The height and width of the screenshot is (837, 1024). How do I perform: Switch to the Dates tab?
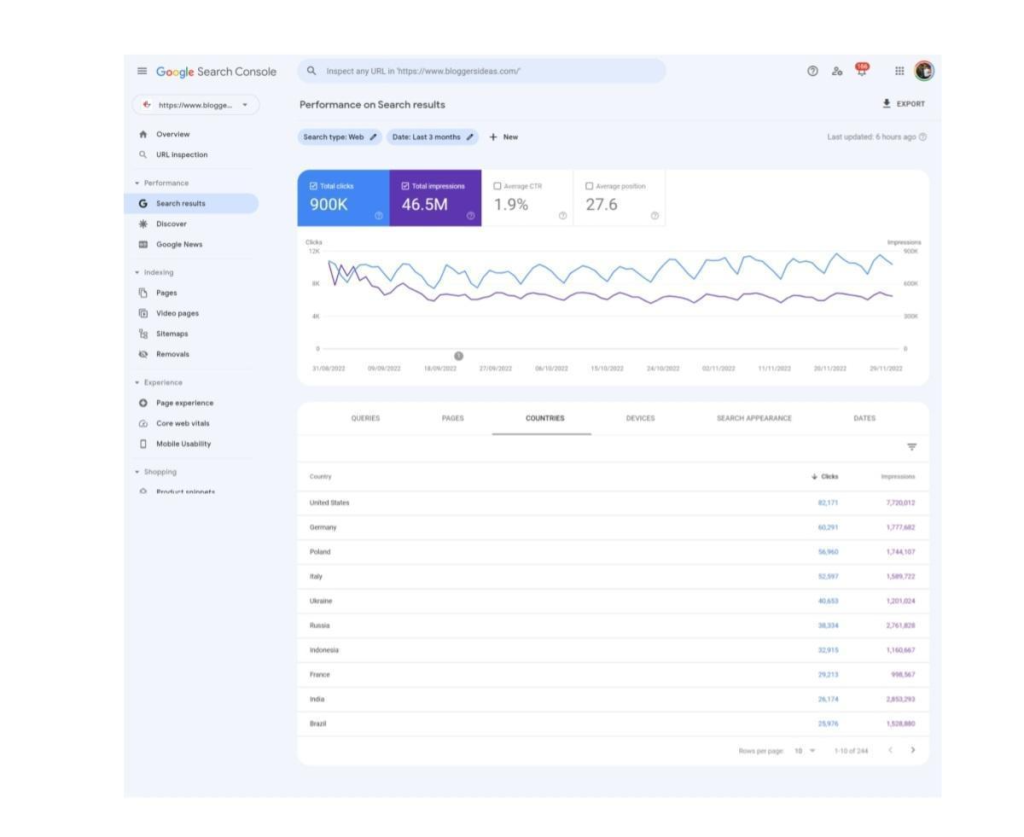pyautogui.click(x=864, y=418)
